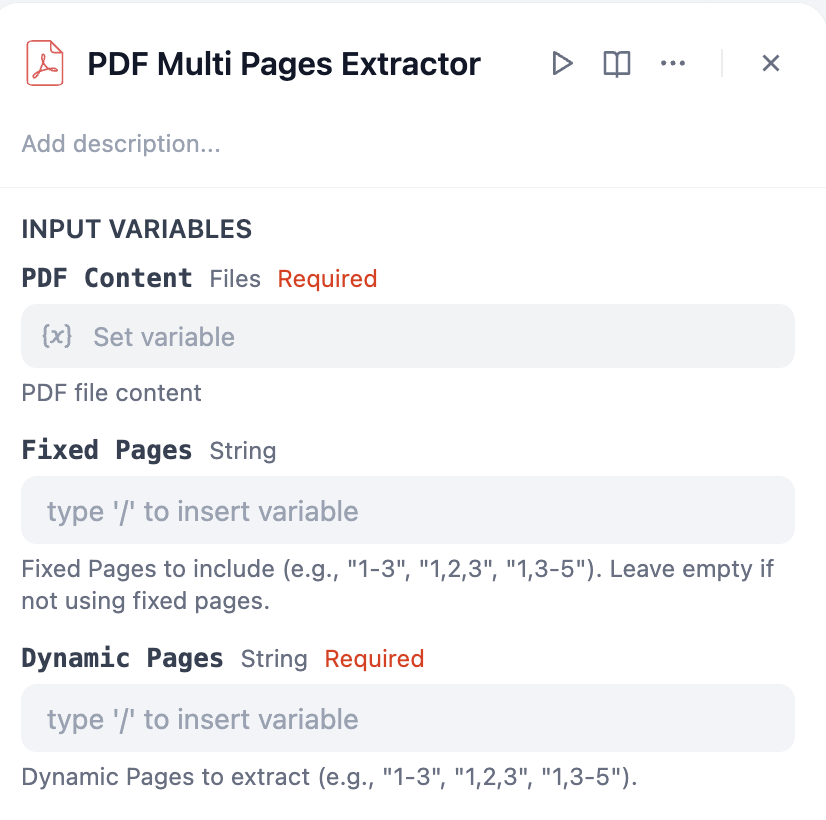Click the 'PDF file content' helper text

tap(111, 393)
